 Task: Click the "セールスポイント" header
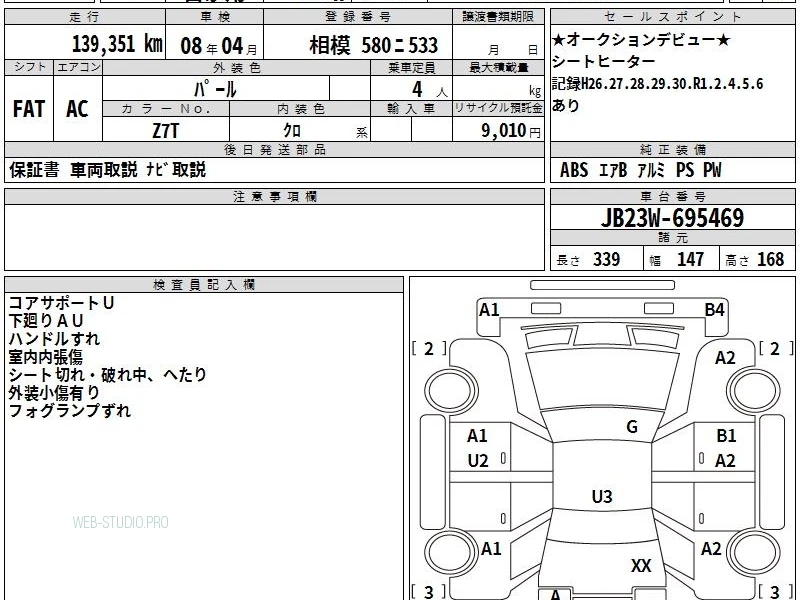[x=672, y=16]
